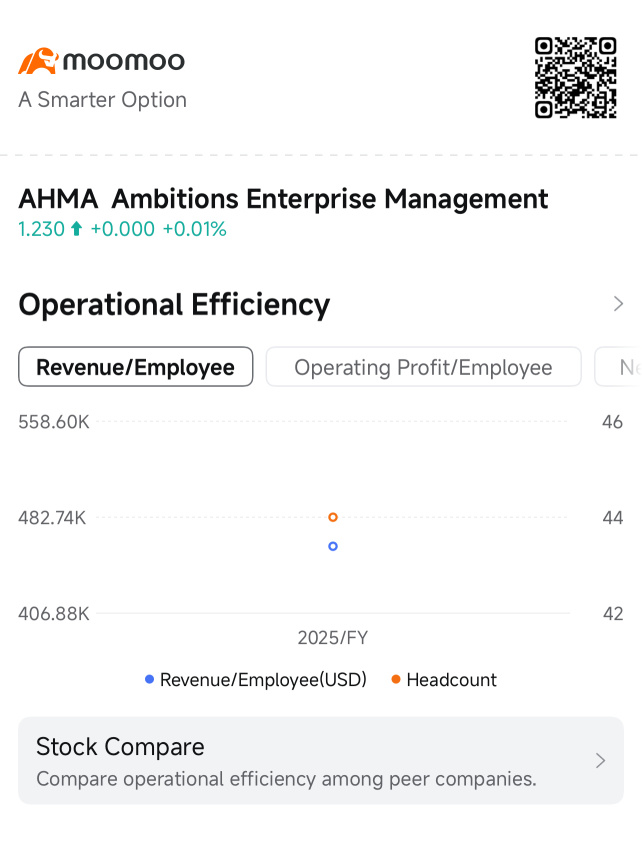Tap the QR code image
Image resolution: width=642 pixels, height=853 pixels.
click(x=575, y=77)
